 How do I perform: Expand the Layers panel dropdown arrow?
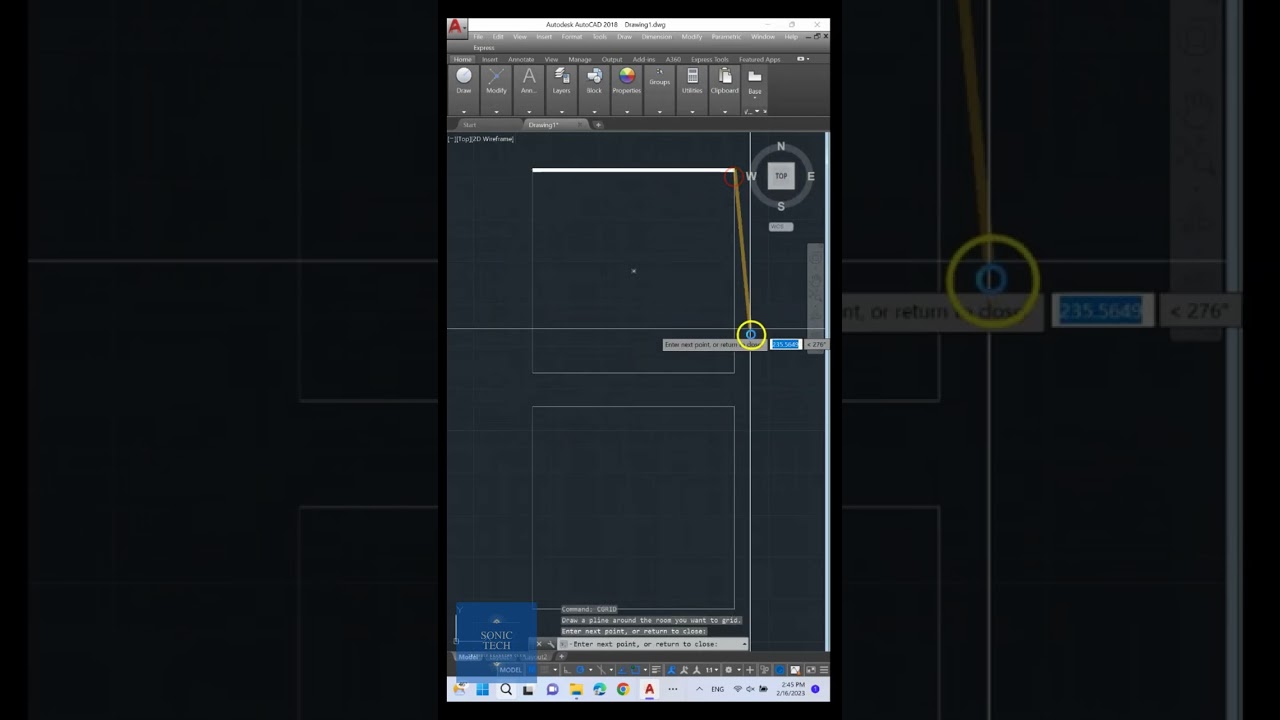[x=562, y=112]
